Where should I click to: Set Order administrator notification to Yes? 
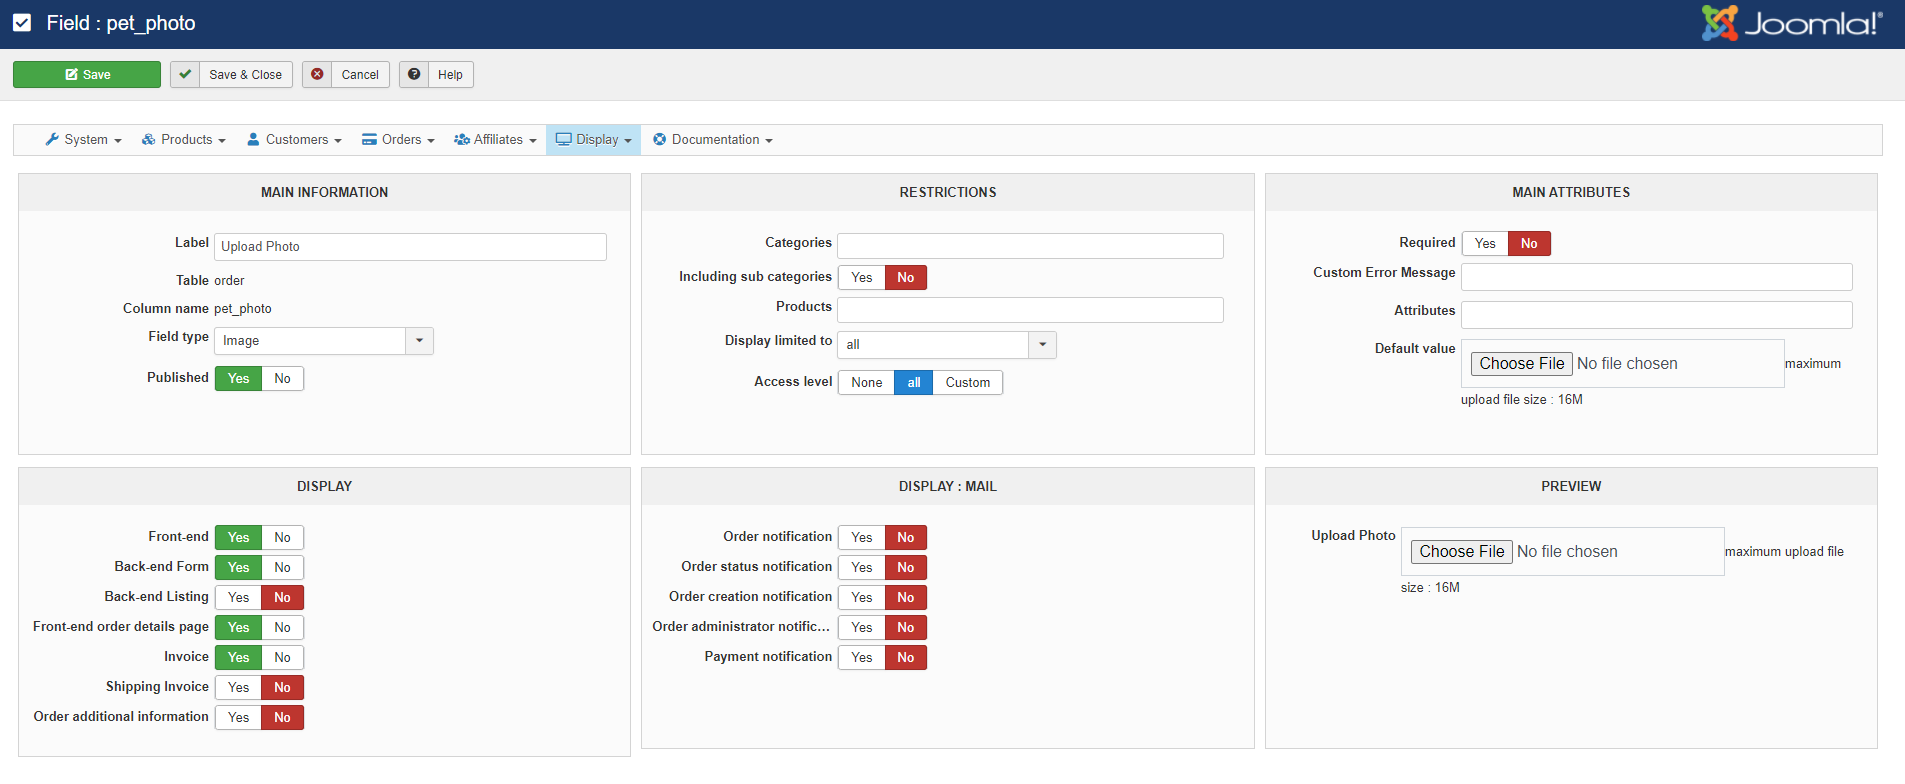(x=862, y=628)
